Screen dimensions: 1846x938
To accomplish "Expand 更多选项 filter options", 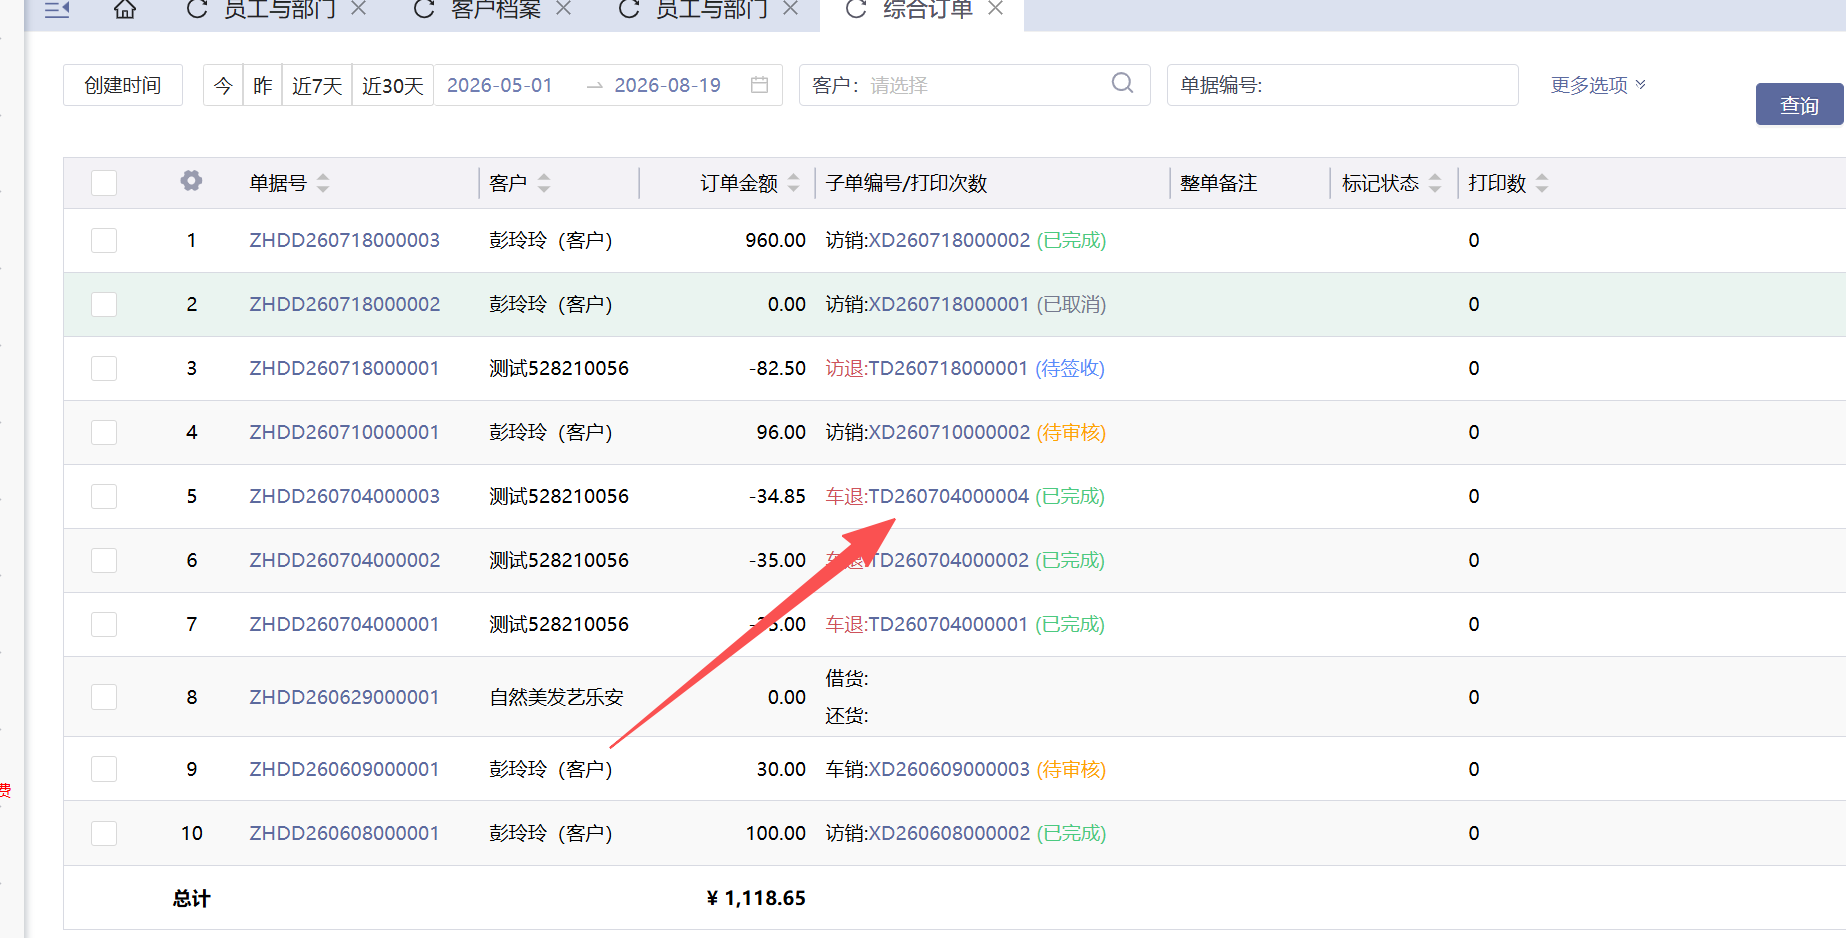I will coord(1598,85).
